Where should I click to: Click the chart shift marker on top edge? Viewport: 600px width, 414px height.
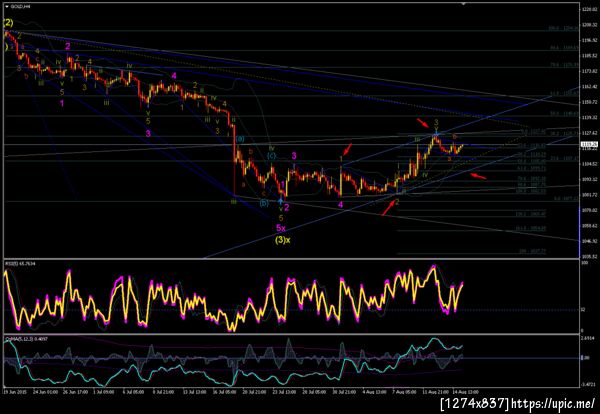464,3
